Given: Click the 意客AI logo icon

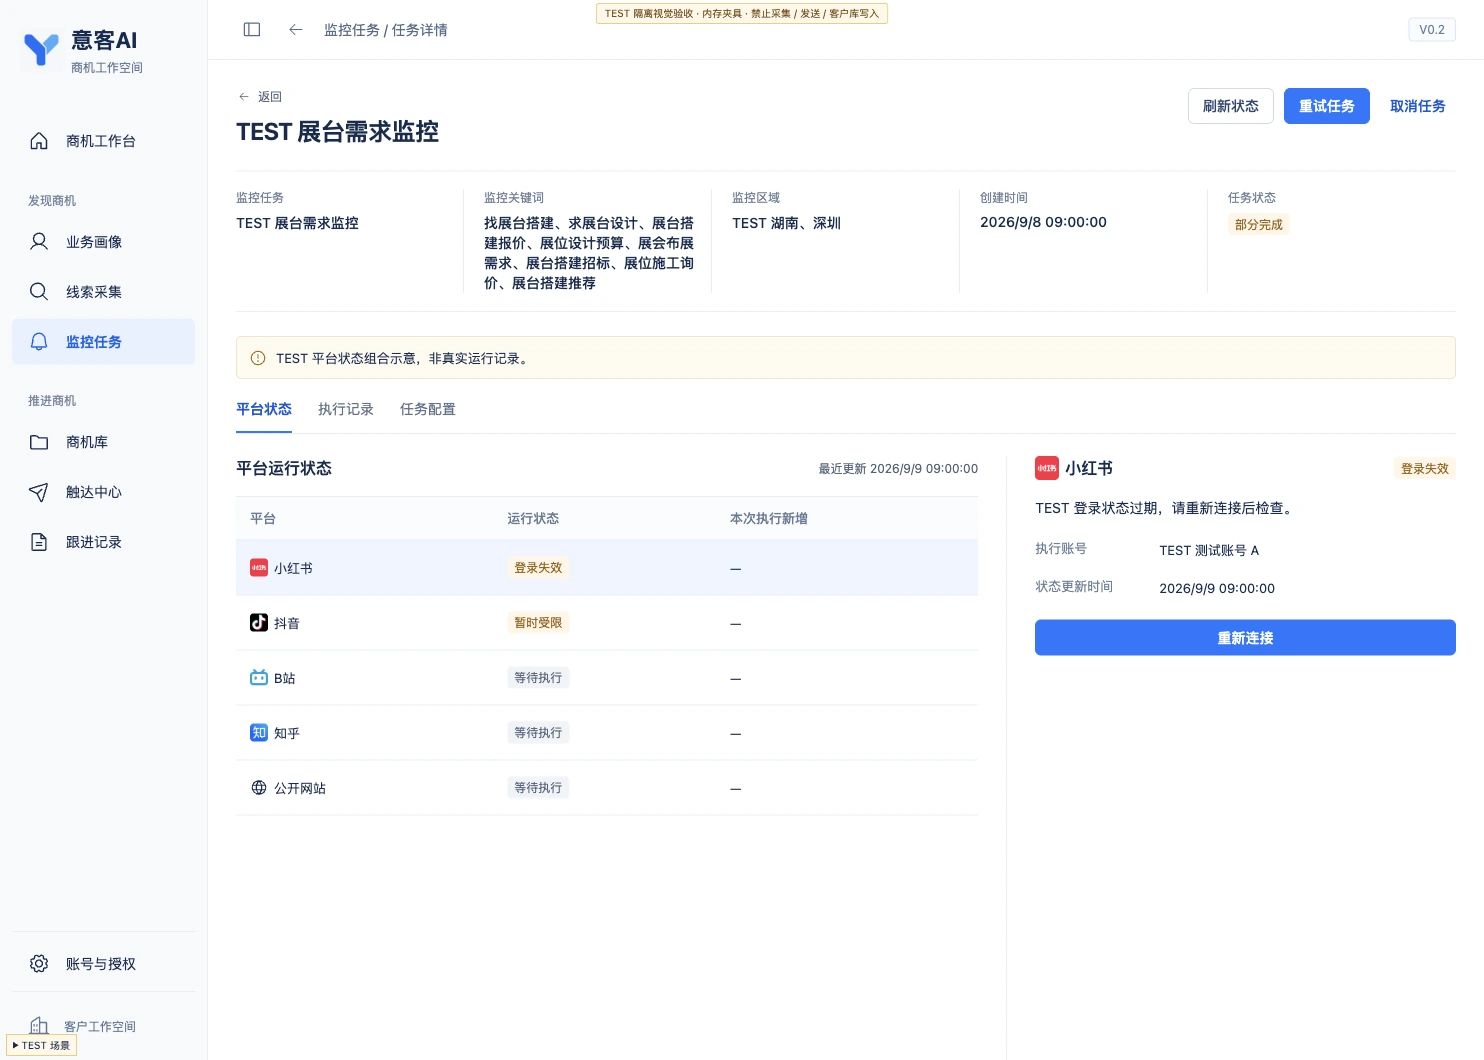Looking at the screenshot, I should 41,49.
